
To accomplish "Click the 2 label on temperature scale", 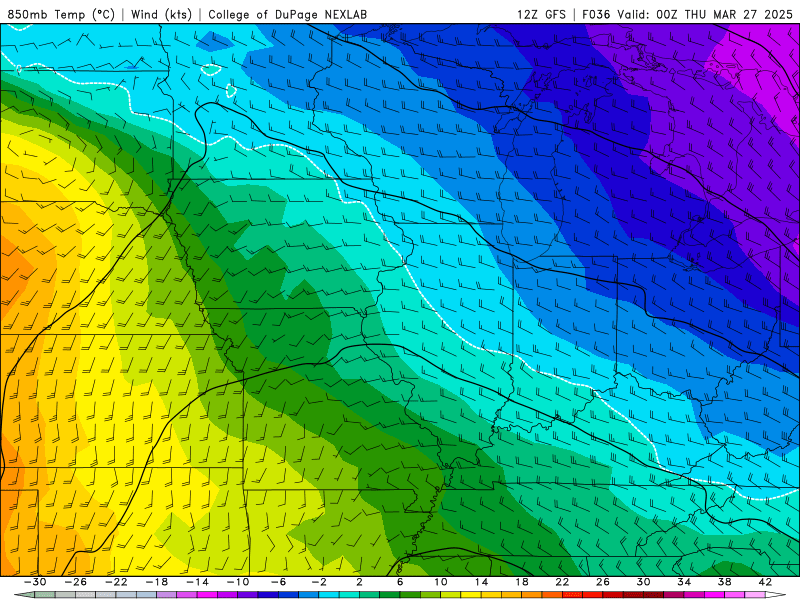I will pos(359,582).
